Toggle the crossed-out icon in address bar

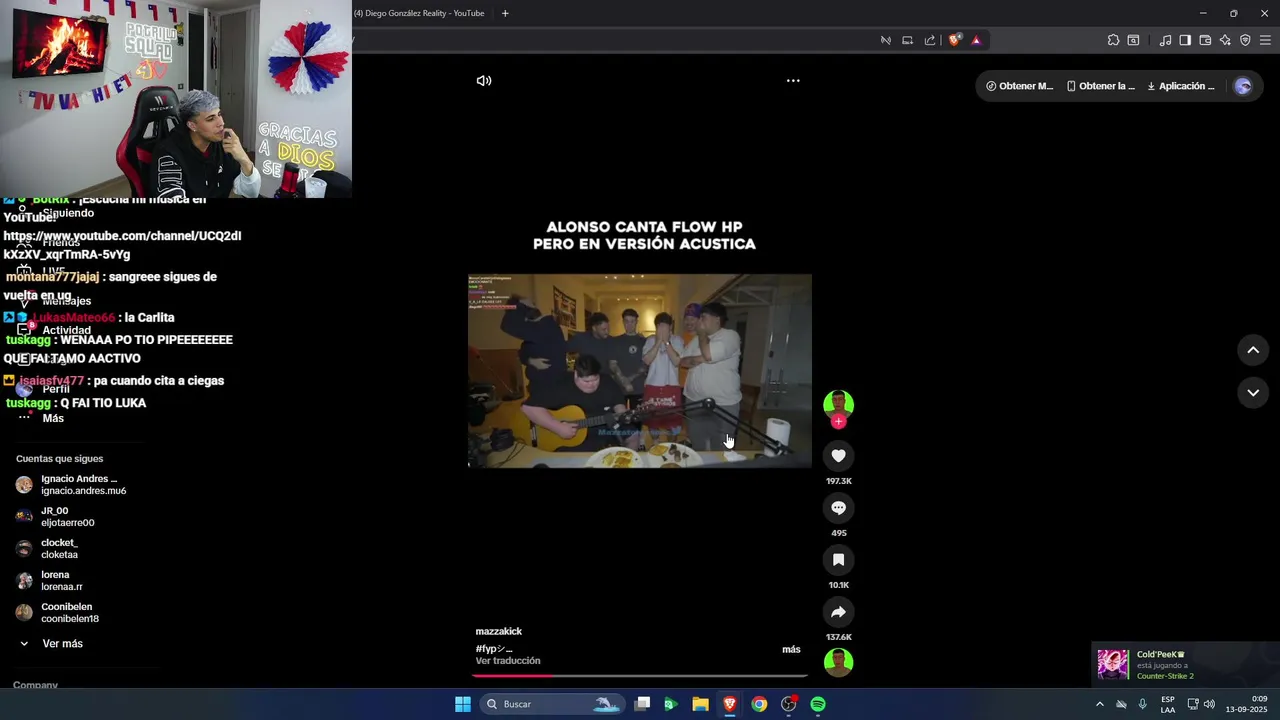click(x=885, y=40)
